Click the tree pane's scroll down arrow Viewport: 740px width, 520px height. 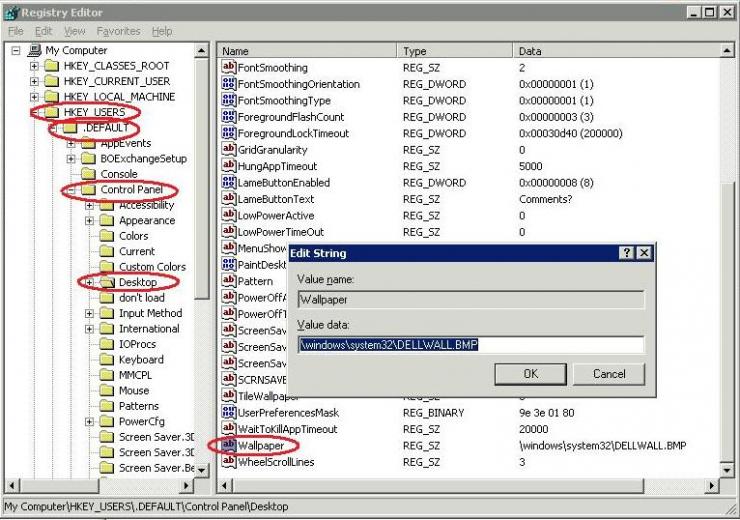point(202,470)
